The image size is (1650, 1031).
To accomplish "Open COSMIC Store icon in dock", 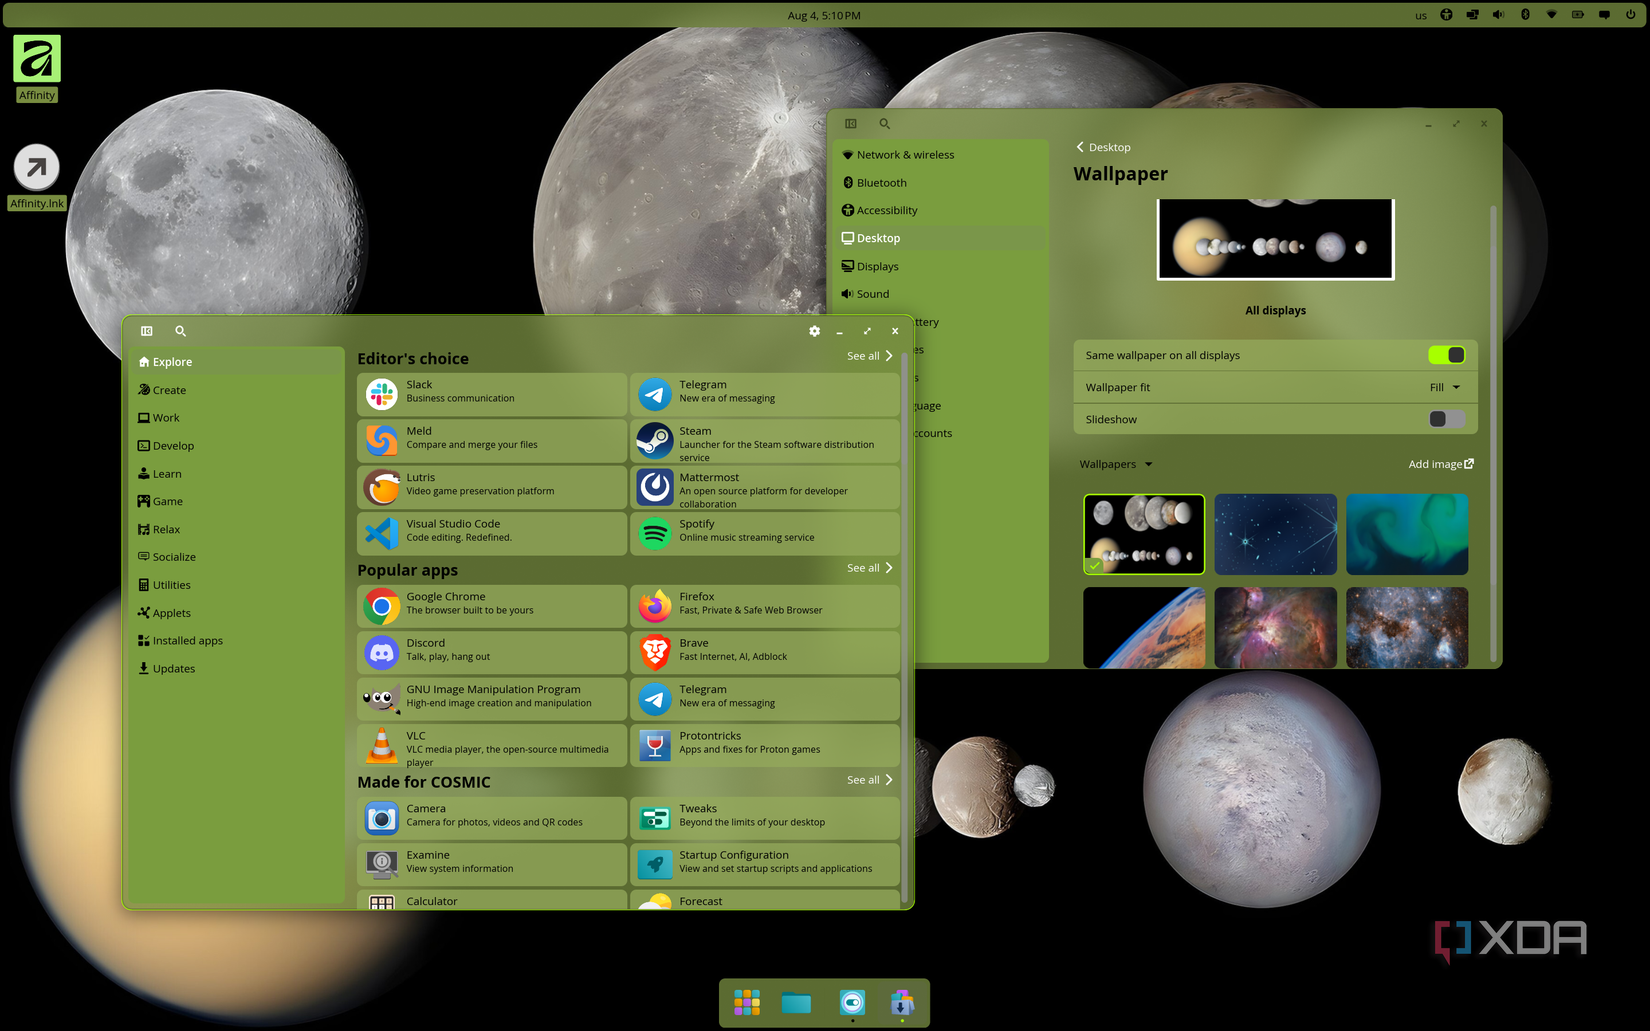I will coord(902,1002).
